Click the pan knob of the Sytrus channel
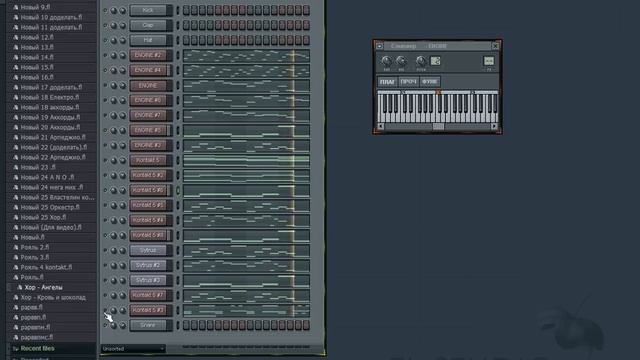The width and height of the screenshot is (640, 360). pos(114,250)
